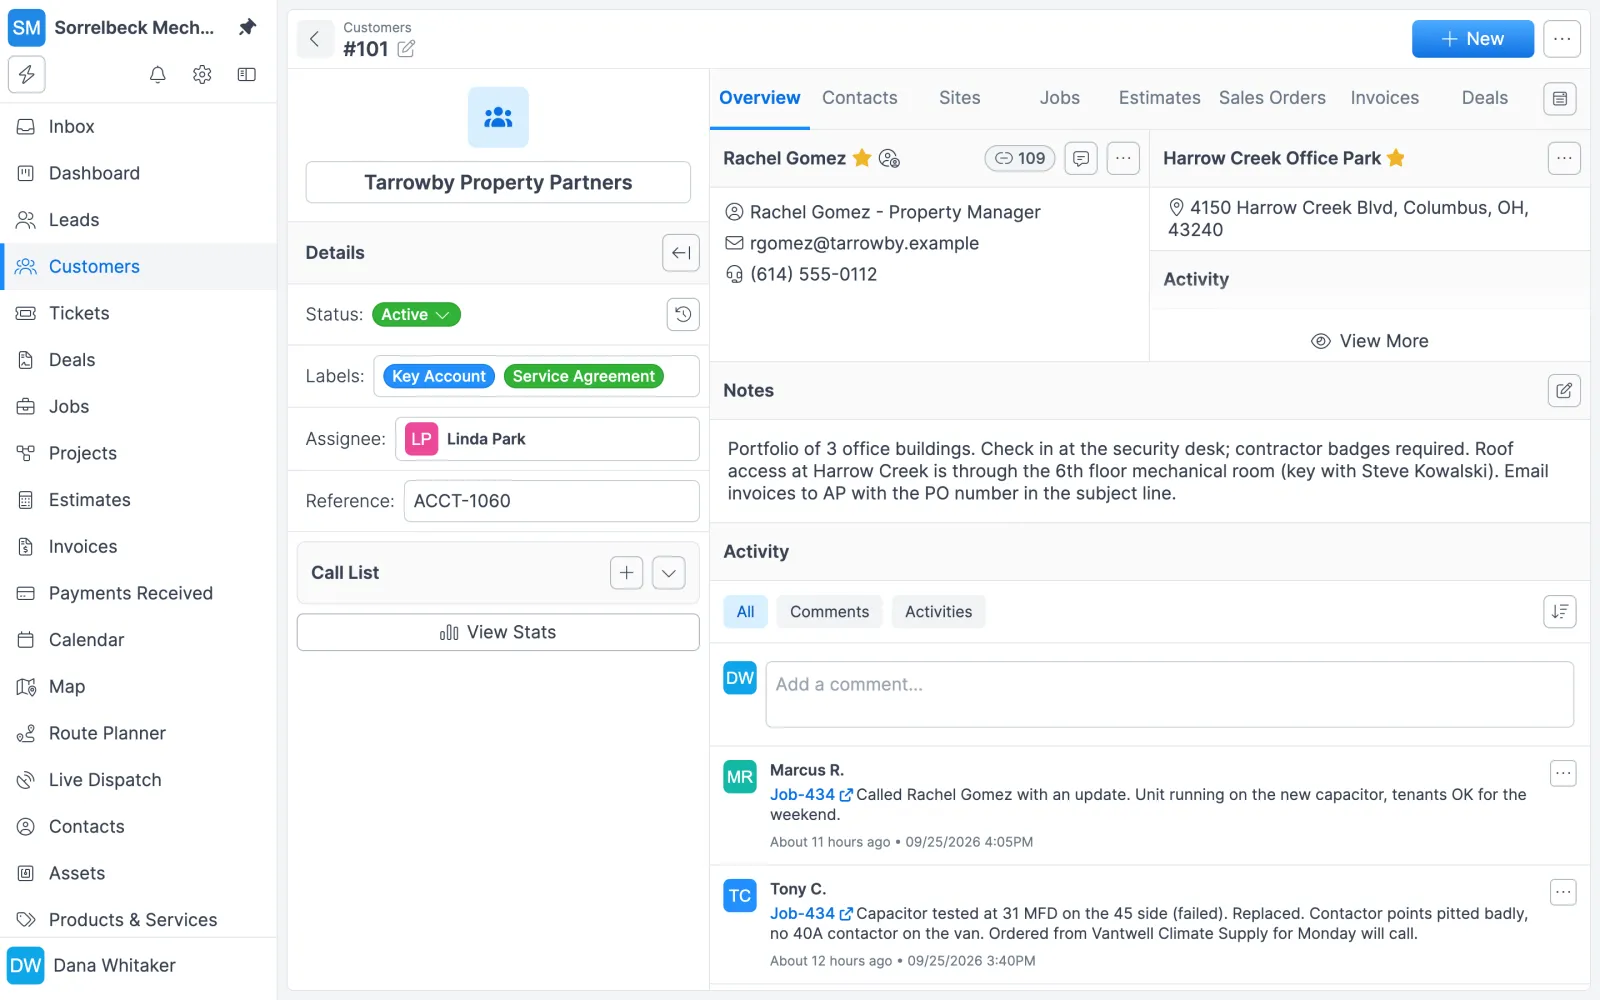Change activity sort order
The image size is (1600, 1000).
1560,612
